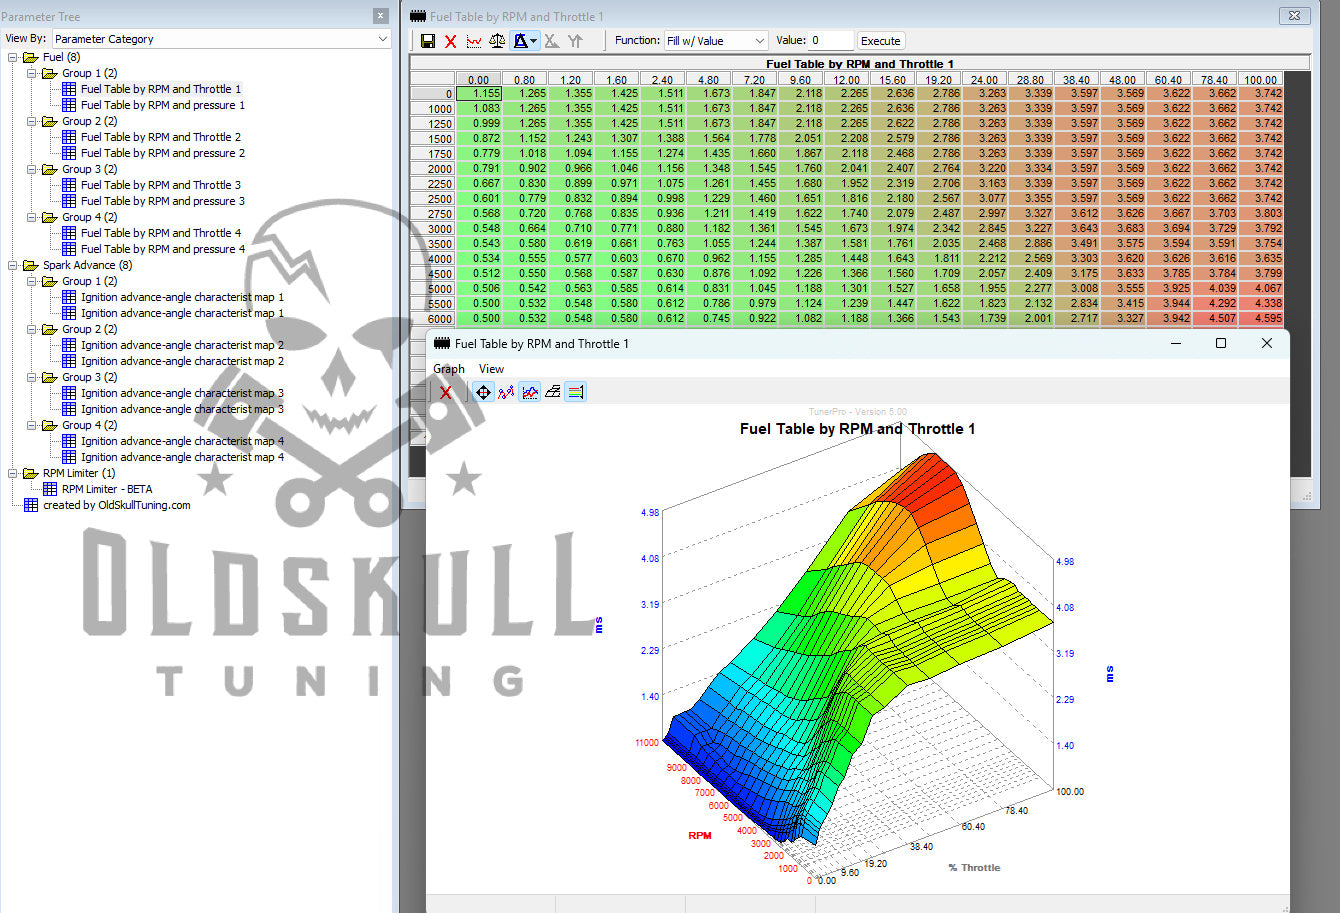
Task: Toggle the rainbow color legend button
Action: [575, 392]
